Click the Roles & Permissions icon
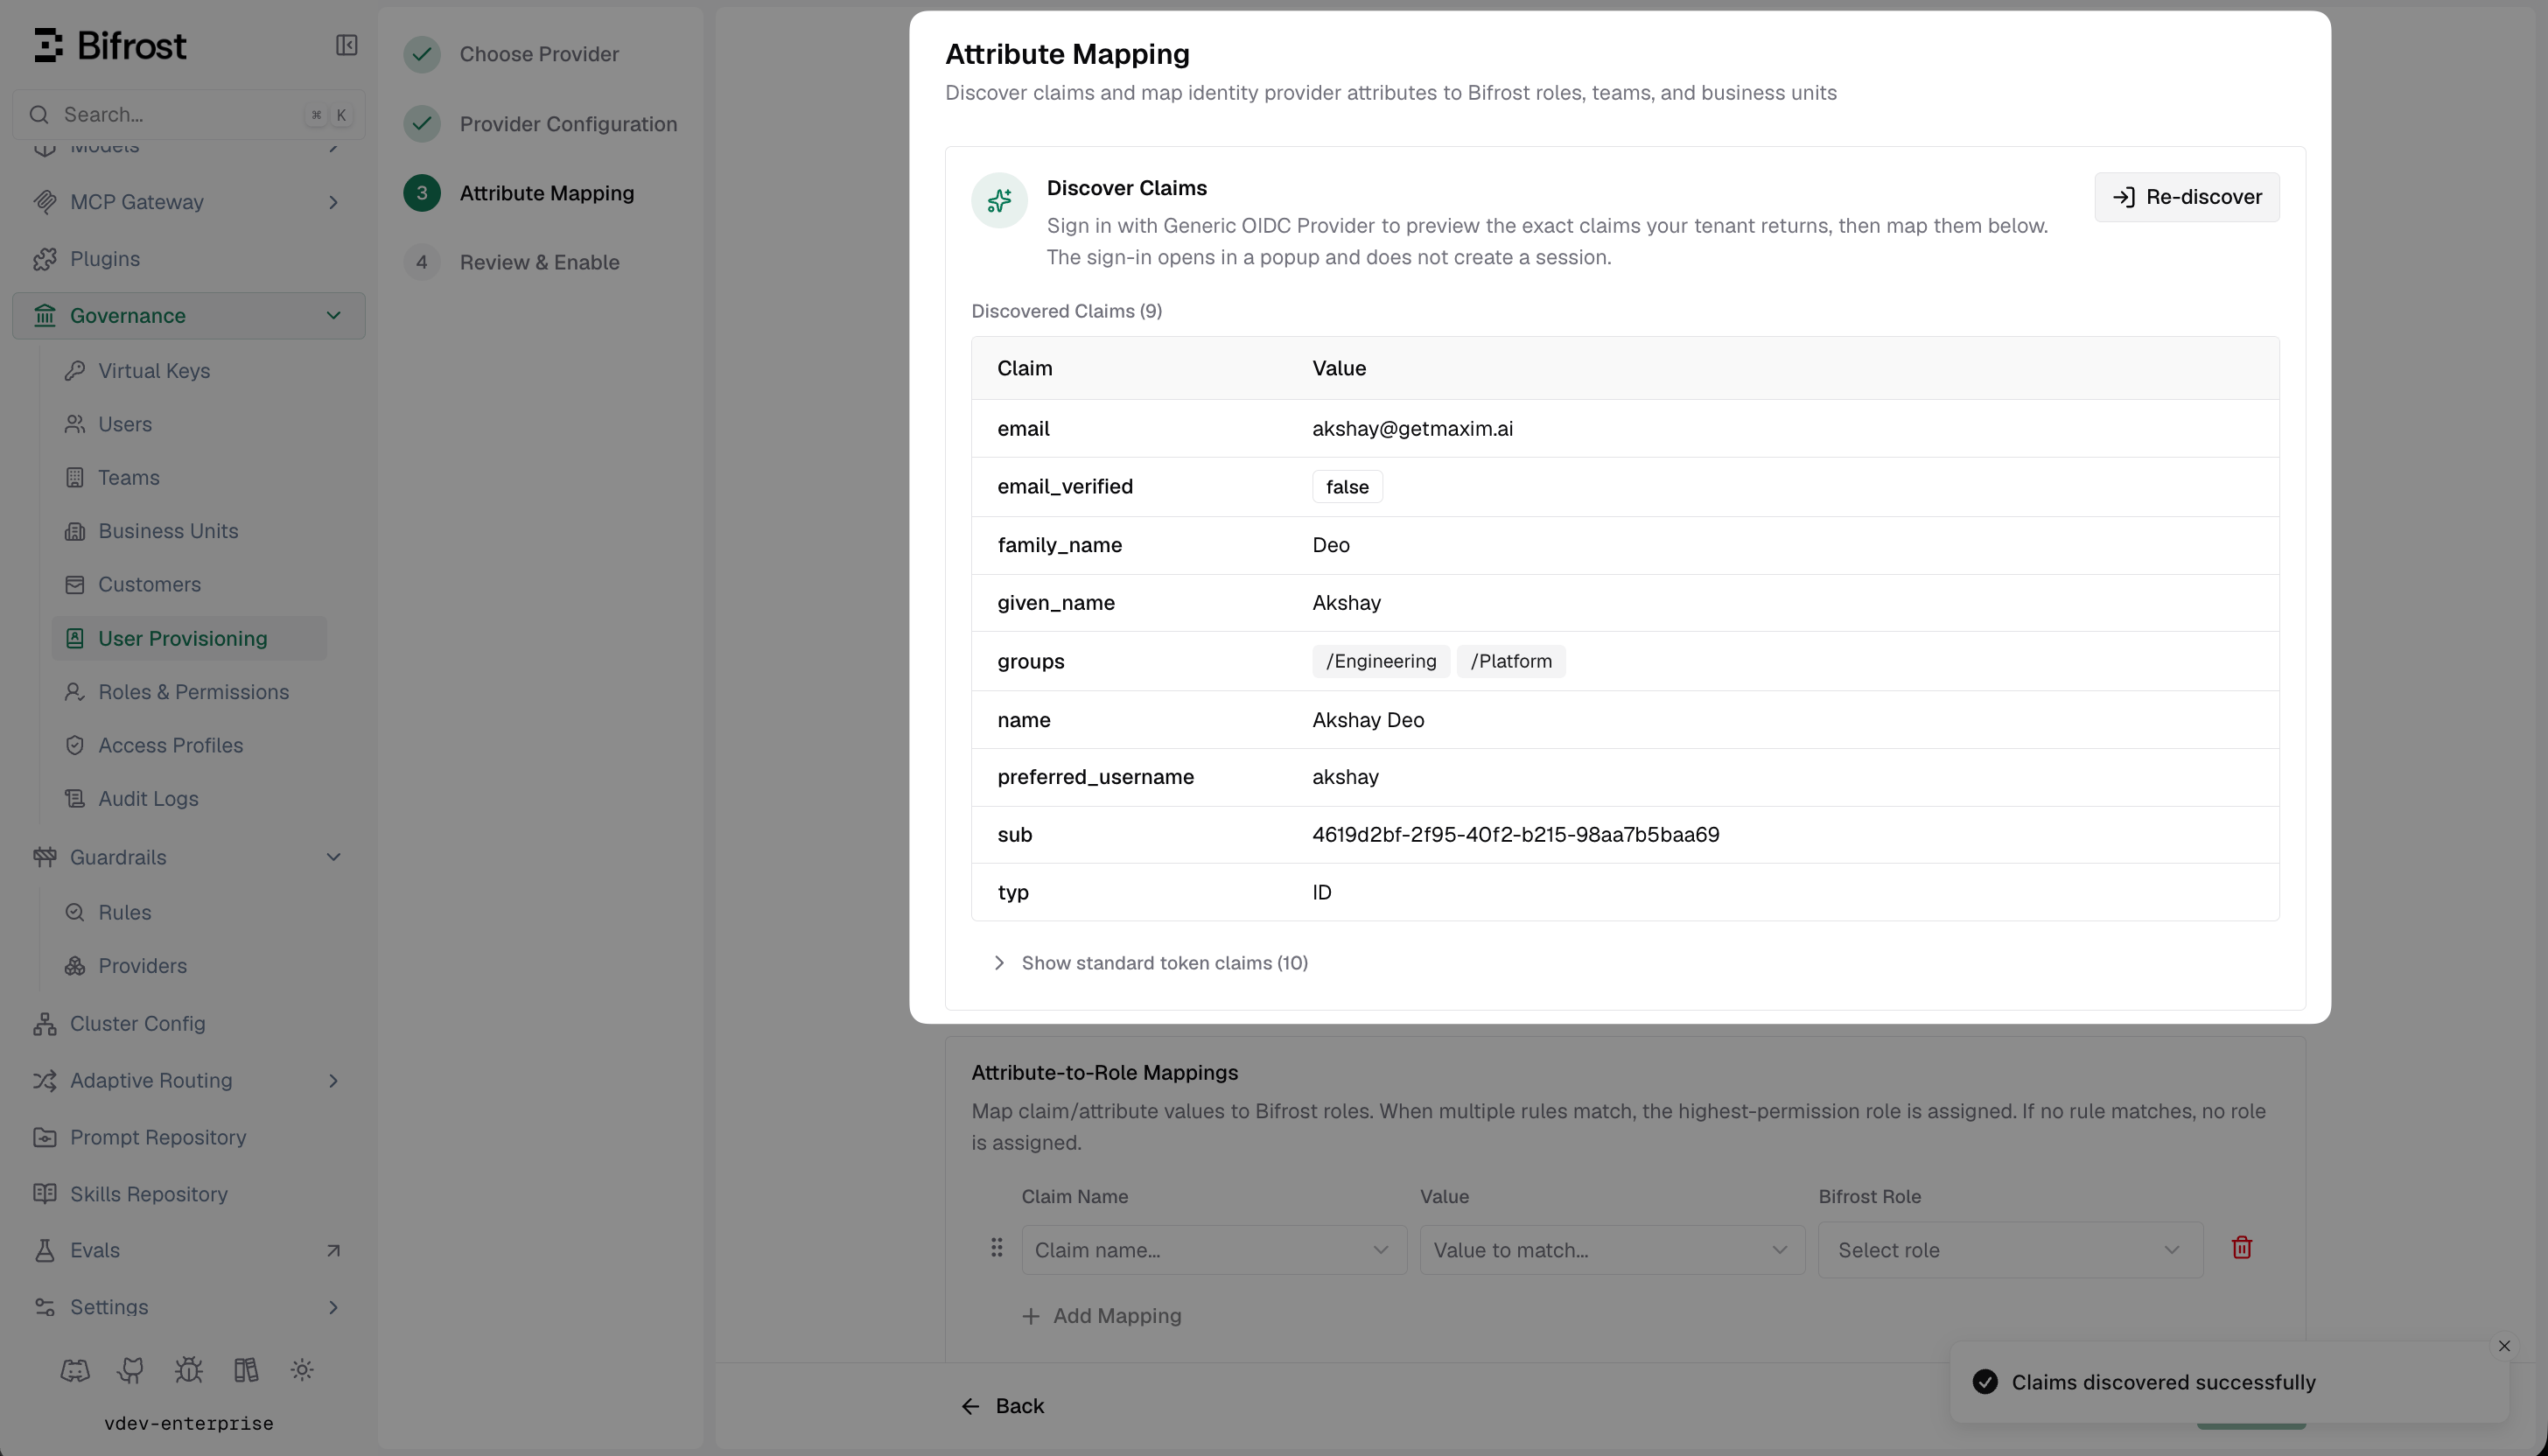 point(75,692)
